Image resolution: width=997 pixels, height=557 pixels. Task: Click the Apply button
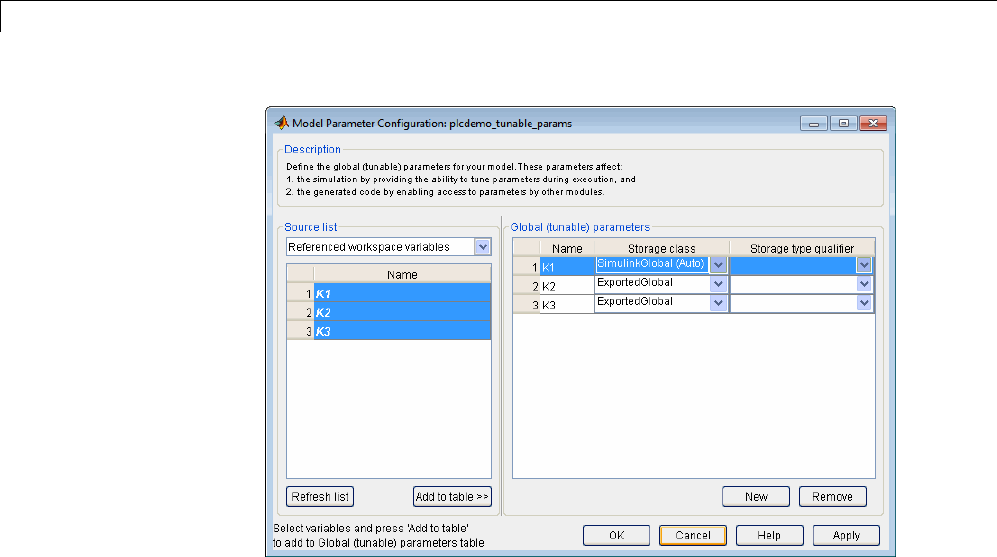(x=846, y=535)
